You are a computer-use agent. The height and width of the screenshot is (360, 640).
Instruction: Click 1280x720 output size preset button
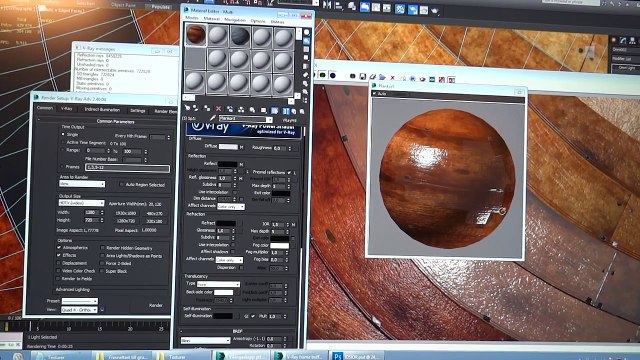(126, 221)
